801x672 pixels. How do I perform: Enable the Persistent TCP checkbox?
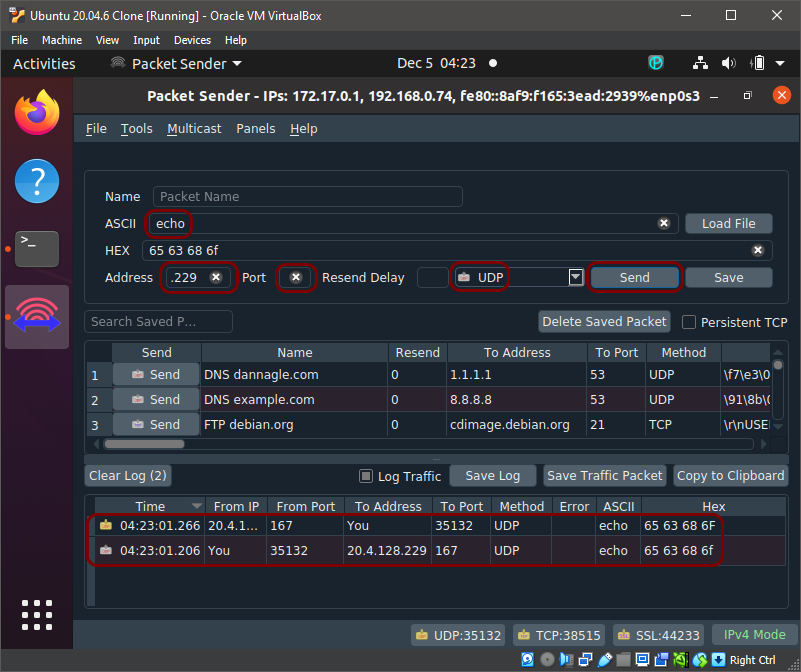point(689,322)
